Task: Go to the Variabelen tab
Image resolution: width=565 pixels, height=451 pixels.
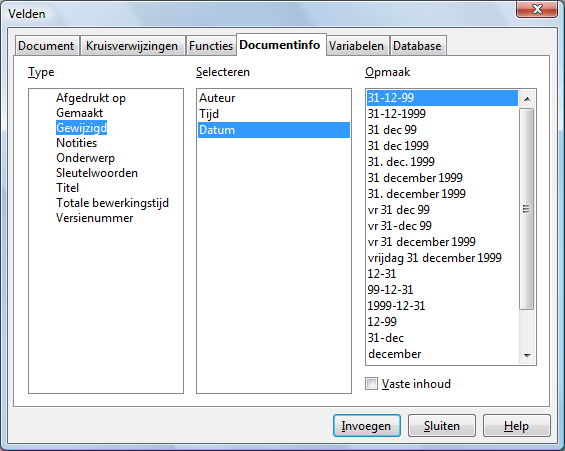Action: click(x=357, y=46)
